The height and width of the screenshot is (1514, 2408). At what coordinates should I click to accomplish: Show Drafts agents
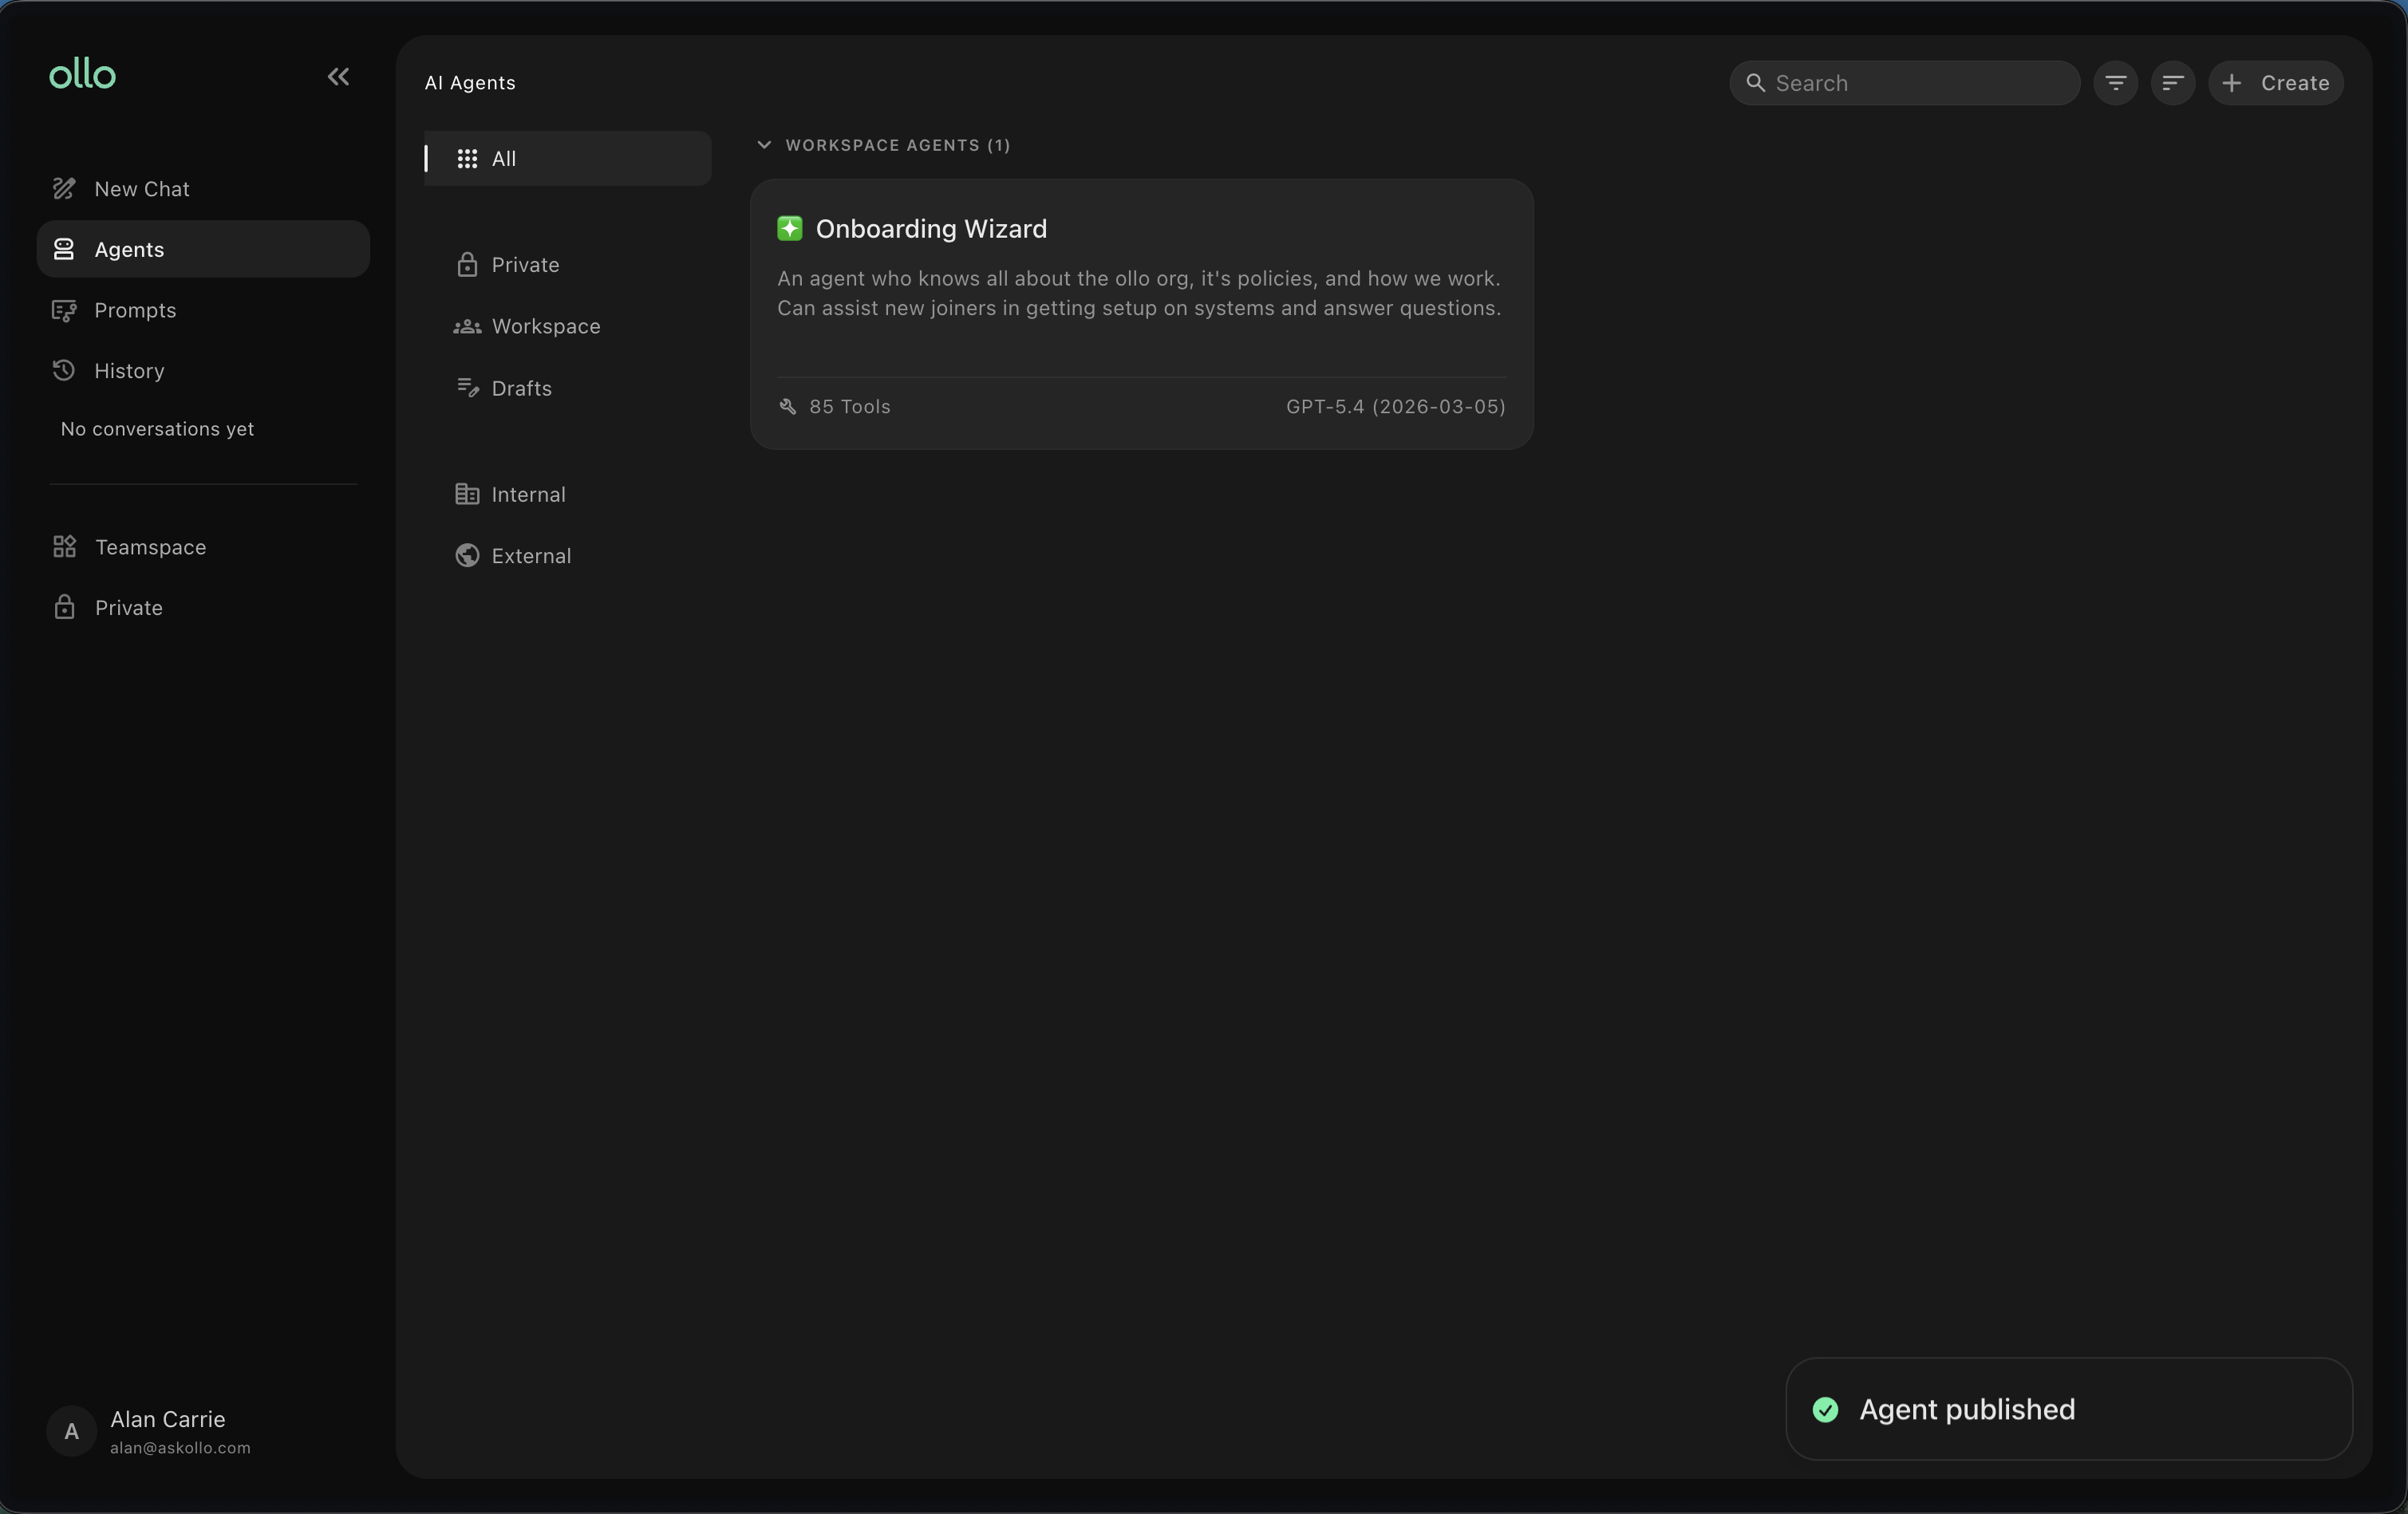coord(567,388)
